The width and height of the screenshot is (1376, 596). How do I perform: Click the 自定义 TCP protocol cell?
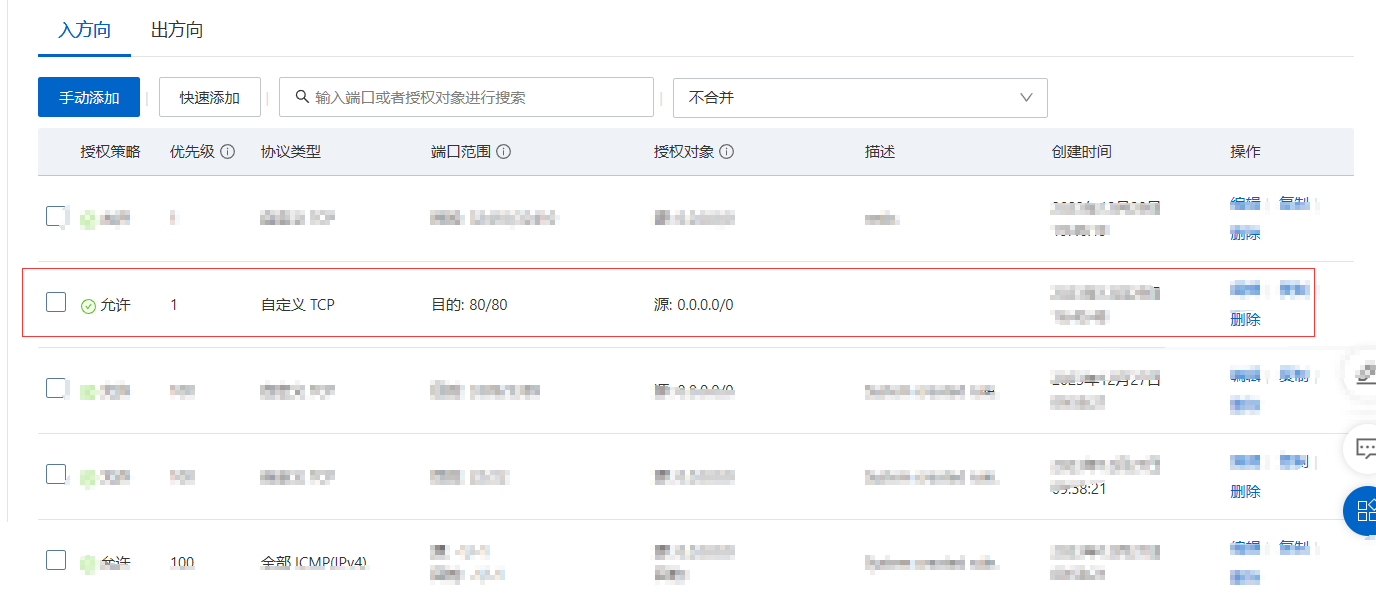pyautogui.click(x=298, y=304)
